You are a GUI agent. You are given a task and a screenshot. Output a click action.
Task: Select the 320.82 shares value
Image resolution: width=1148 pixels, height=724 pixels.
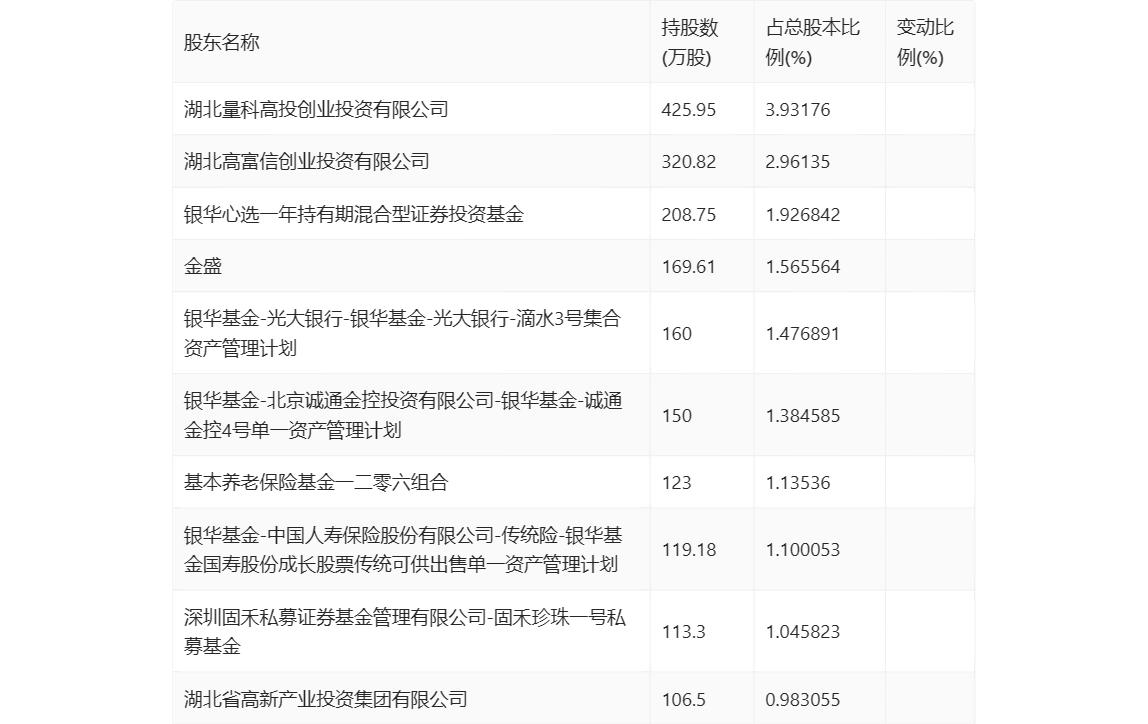(689, 162)
